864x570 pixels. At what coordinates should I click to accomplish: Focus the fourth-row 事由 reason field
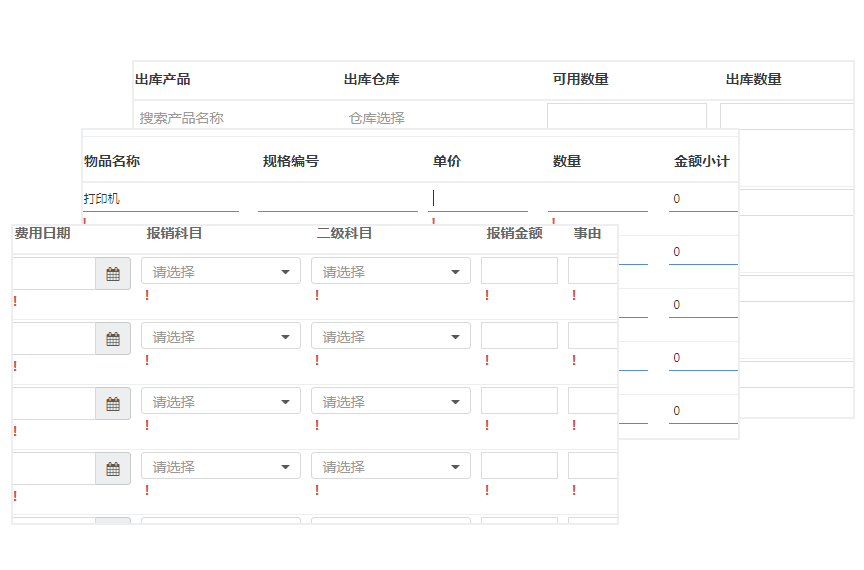tap(593, 466)
